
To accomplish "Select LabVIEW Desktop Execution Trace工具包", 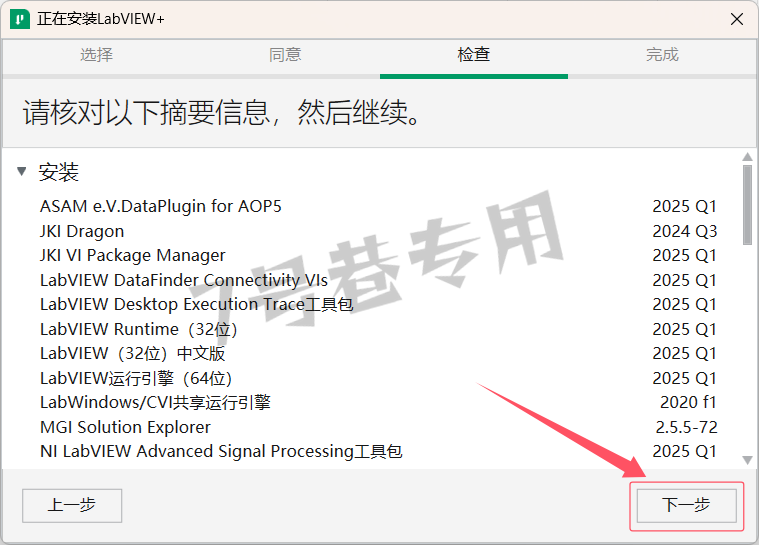I will (x=378, y=304).
